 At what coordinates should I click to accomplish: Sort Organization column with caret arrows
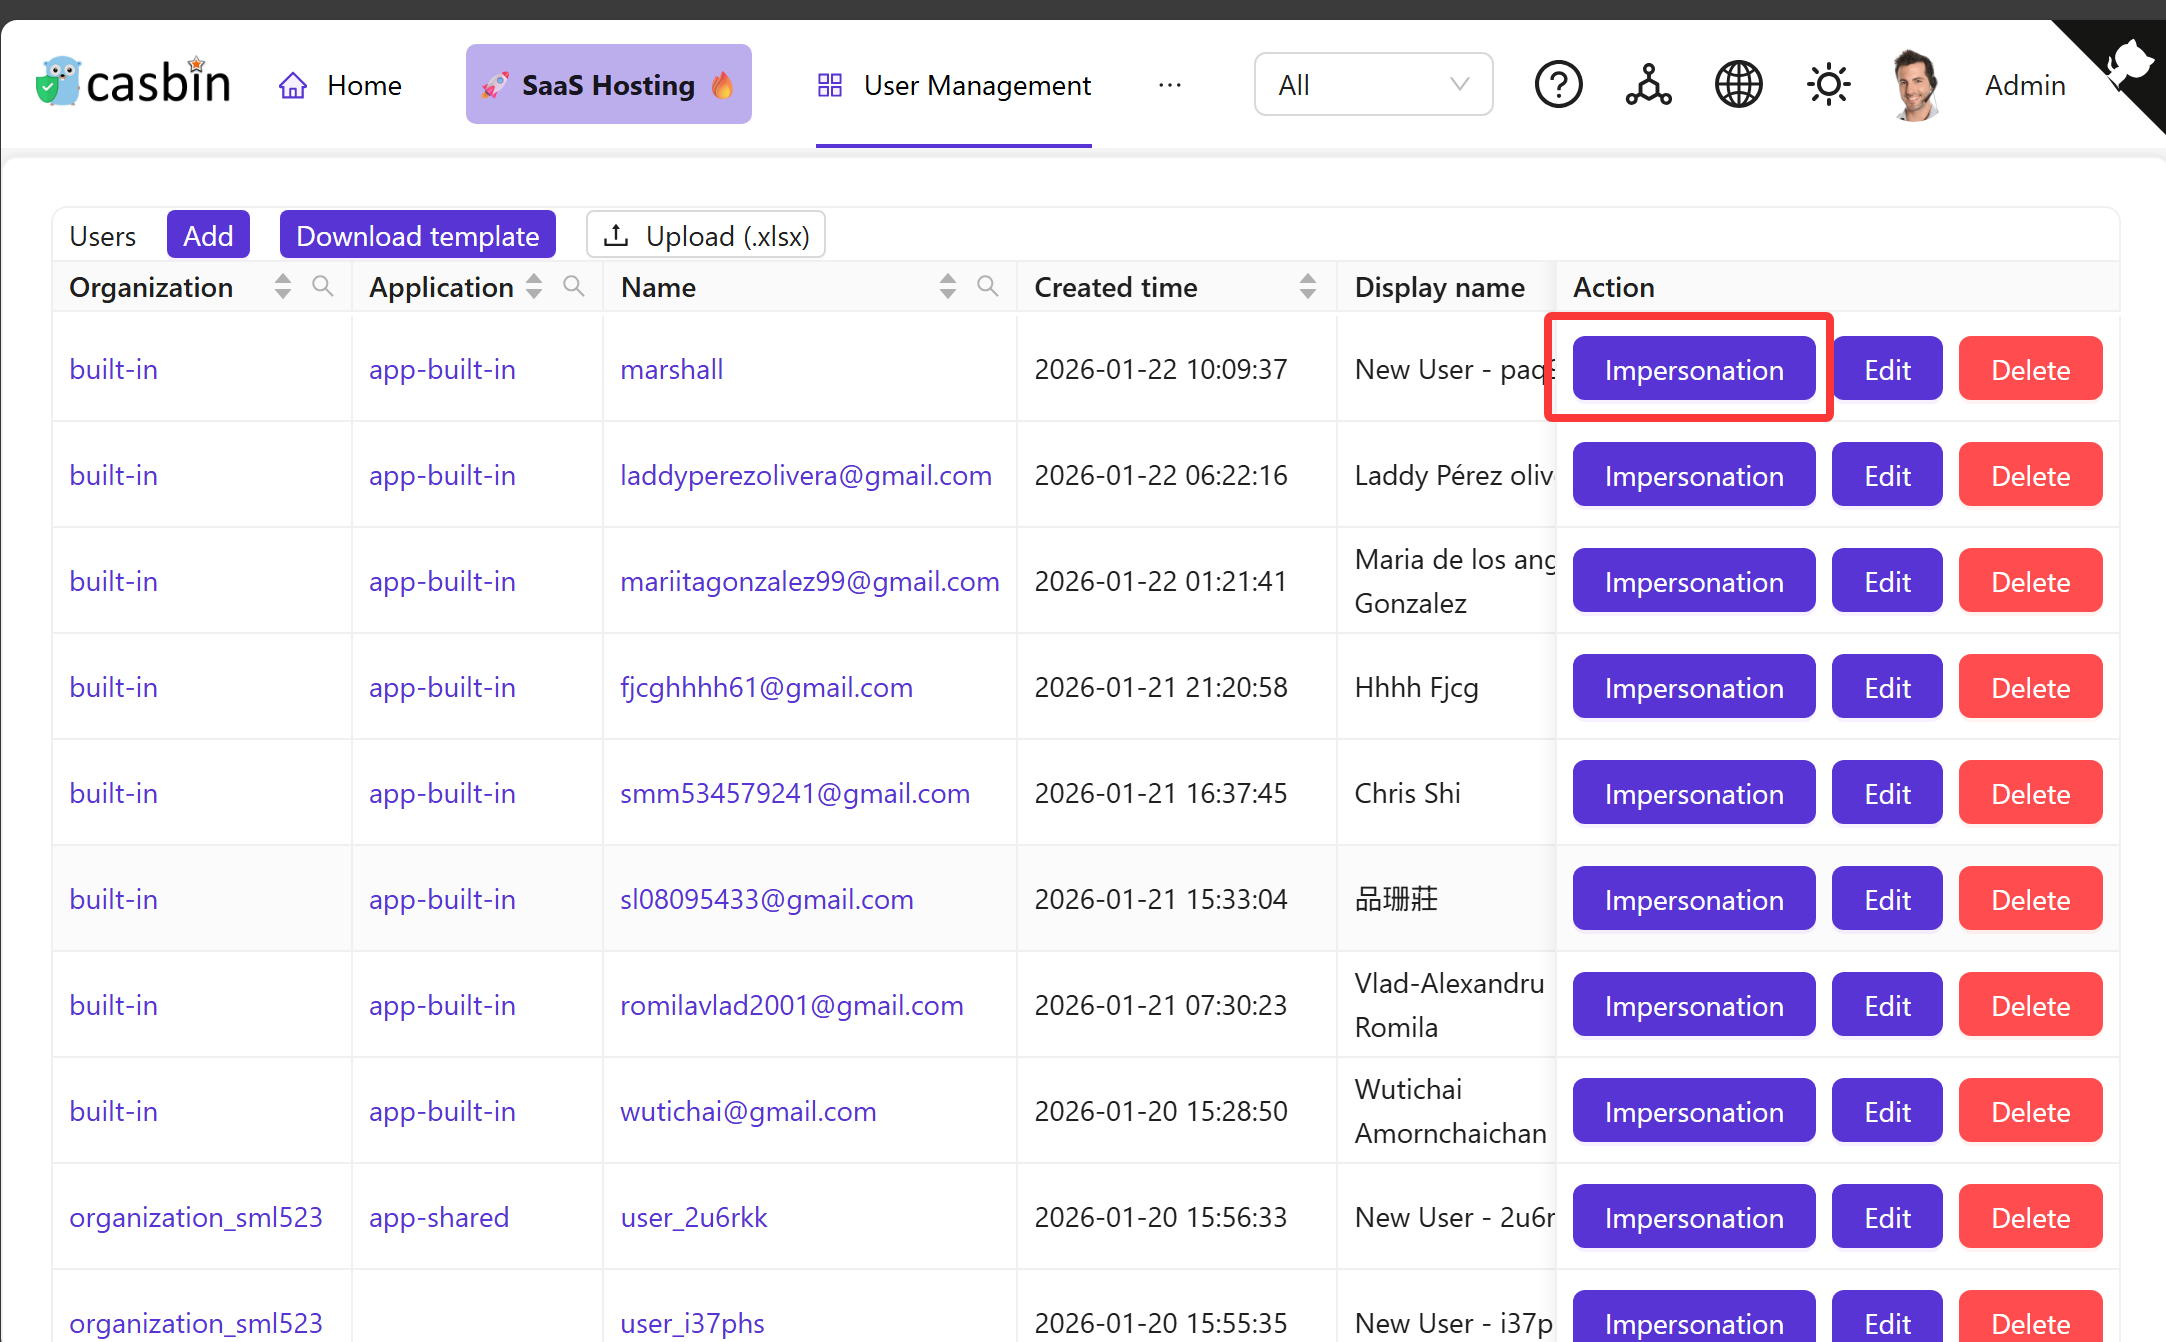pyautogui.click(x=283, y=287)
